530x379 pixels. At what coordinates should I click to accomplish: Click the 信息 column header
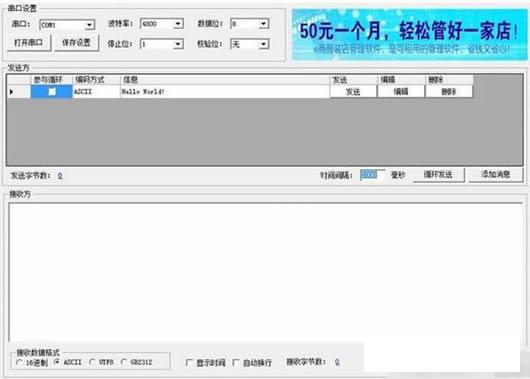tap(225, 80)
